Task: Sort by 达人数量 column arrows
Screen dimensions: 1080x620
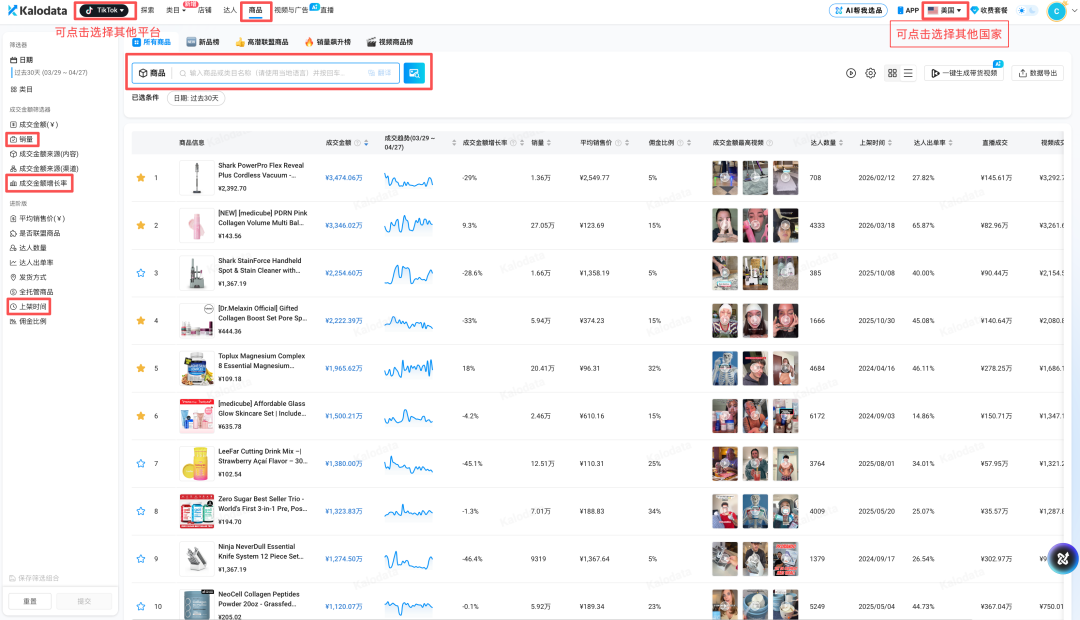Action: (x=841, y=143)
